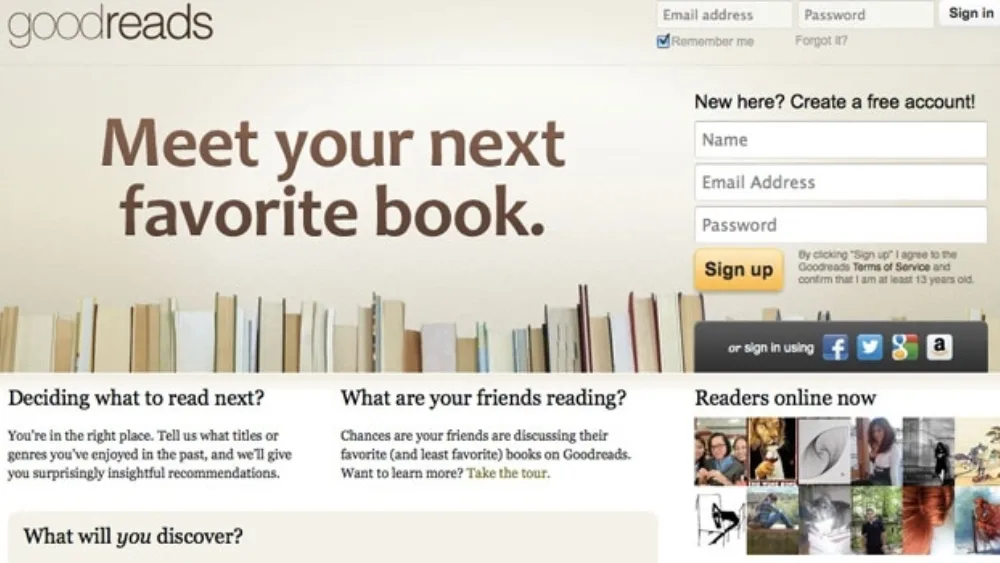
Task: Sign in using the Facebook icon
Action: [x=835, y=347]
